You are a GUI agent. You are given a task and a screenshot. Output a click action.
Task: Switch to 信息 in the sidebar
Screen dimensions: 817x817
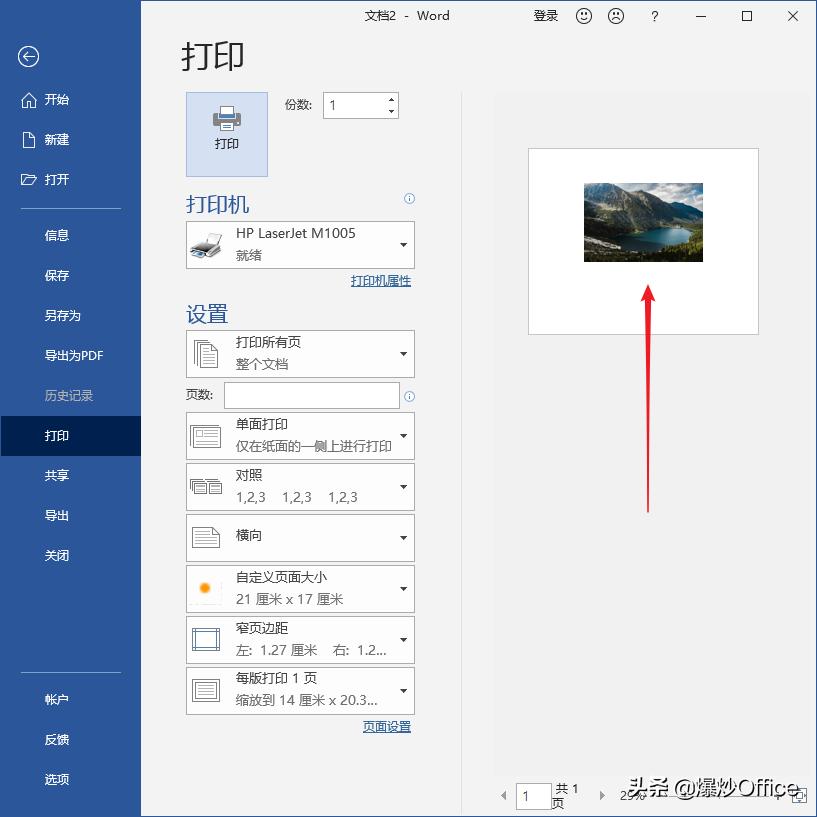[57, 235]
